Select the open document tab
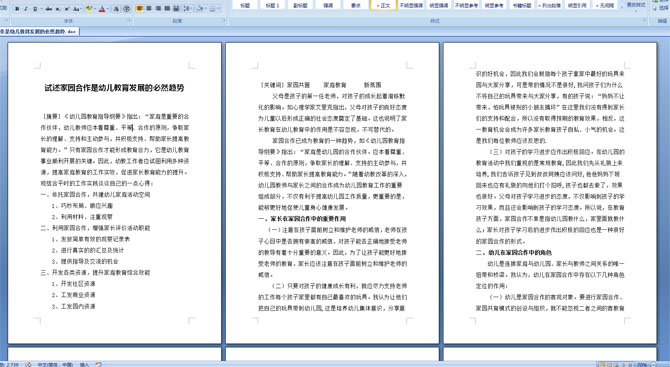Image resolution: width=670 pixels, height=367 pixels. 39,31
